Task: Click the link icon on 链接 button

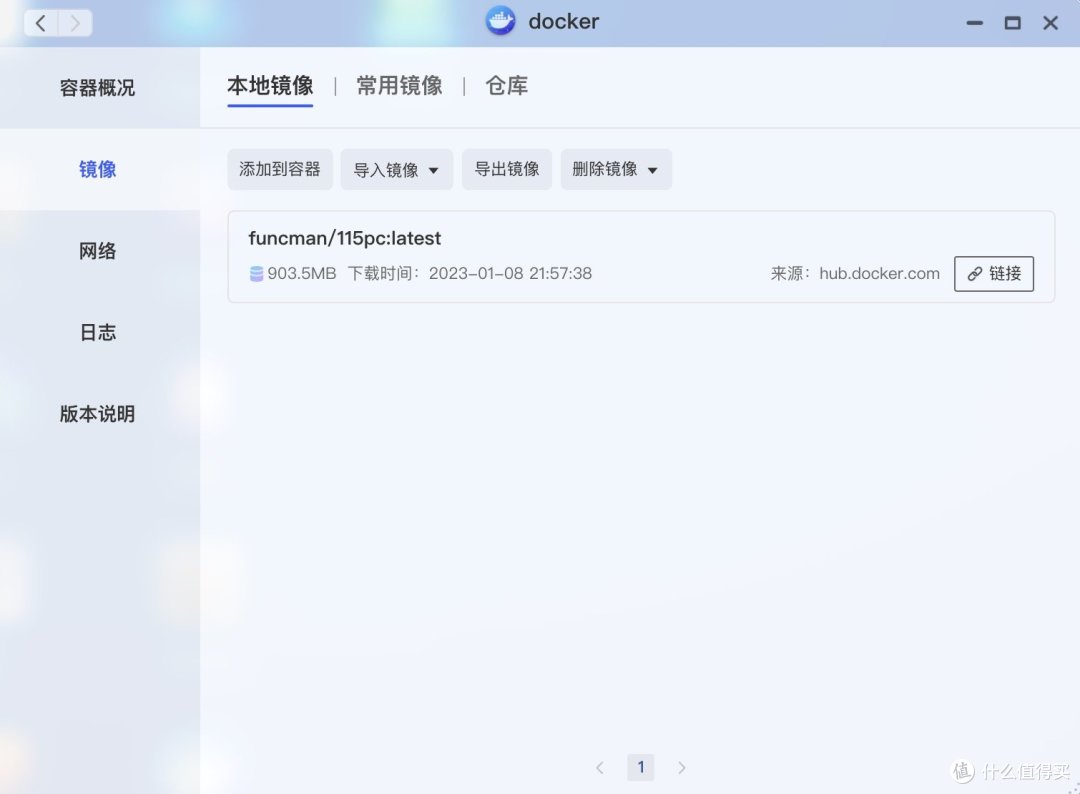Action: (976, 273)
